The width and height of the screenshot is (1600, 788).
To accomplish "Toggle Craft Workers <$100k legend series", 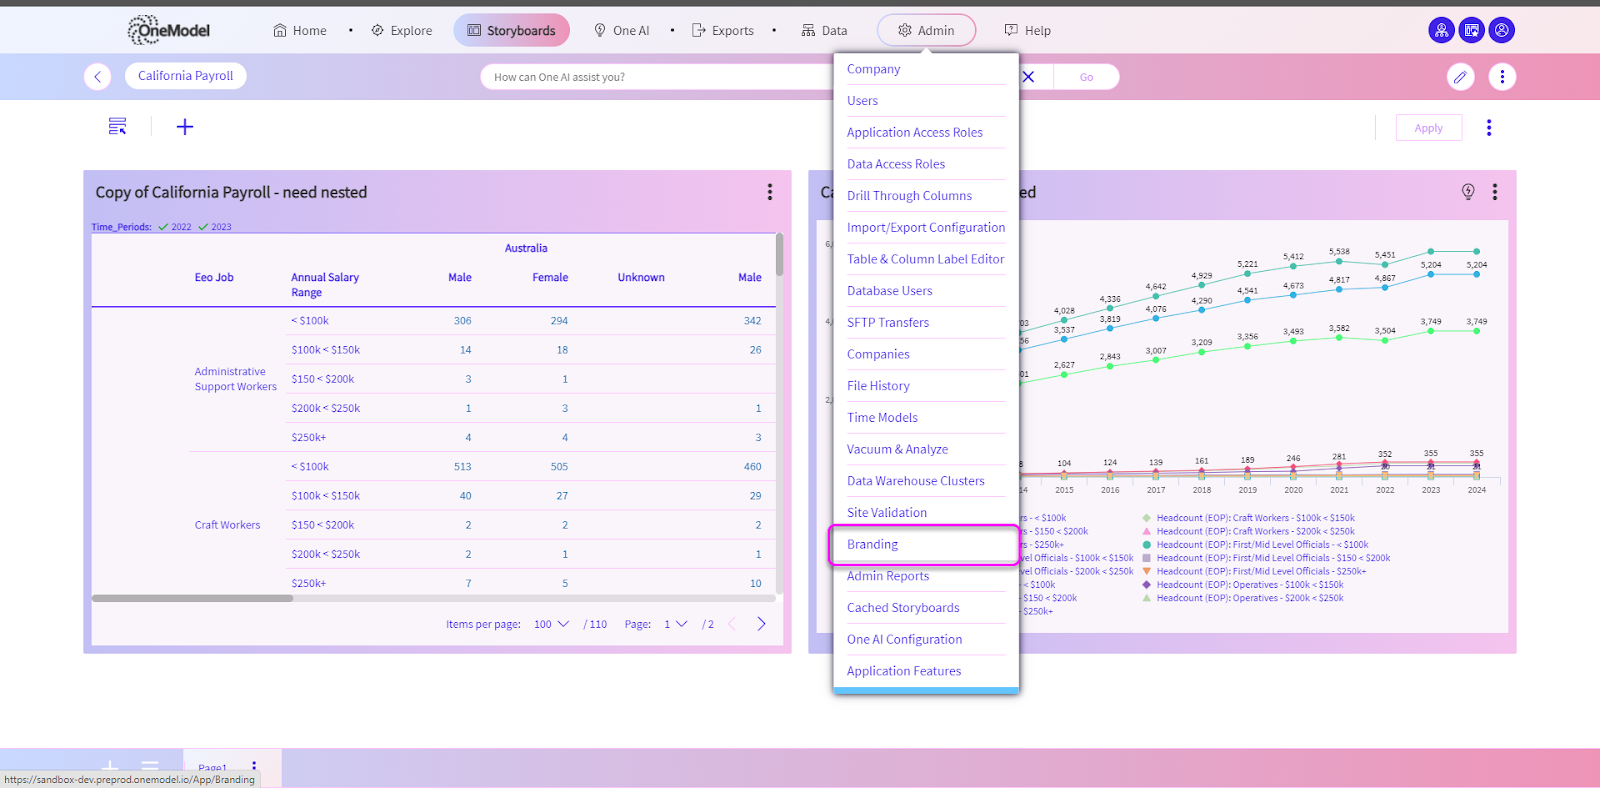I will [1040, 518].
